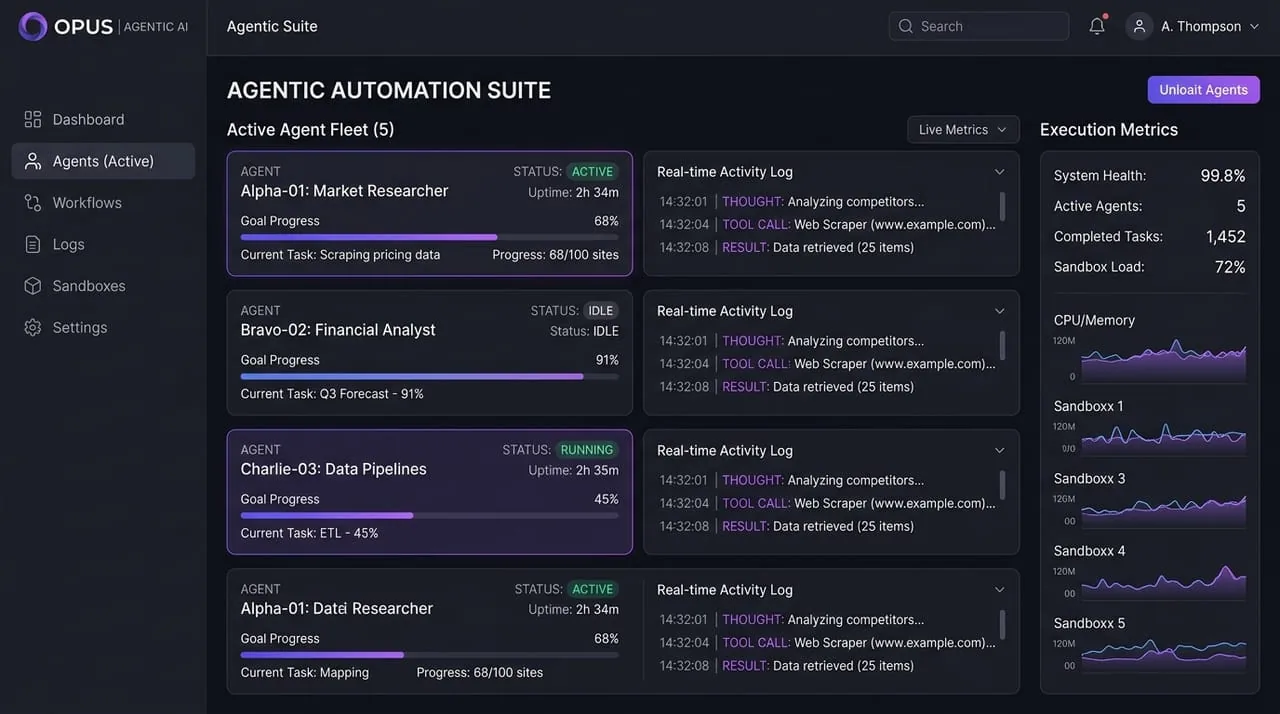Click 'Current Task: Q3 Forecast - 91%'

pyautogui.click(x=332, y=394)
